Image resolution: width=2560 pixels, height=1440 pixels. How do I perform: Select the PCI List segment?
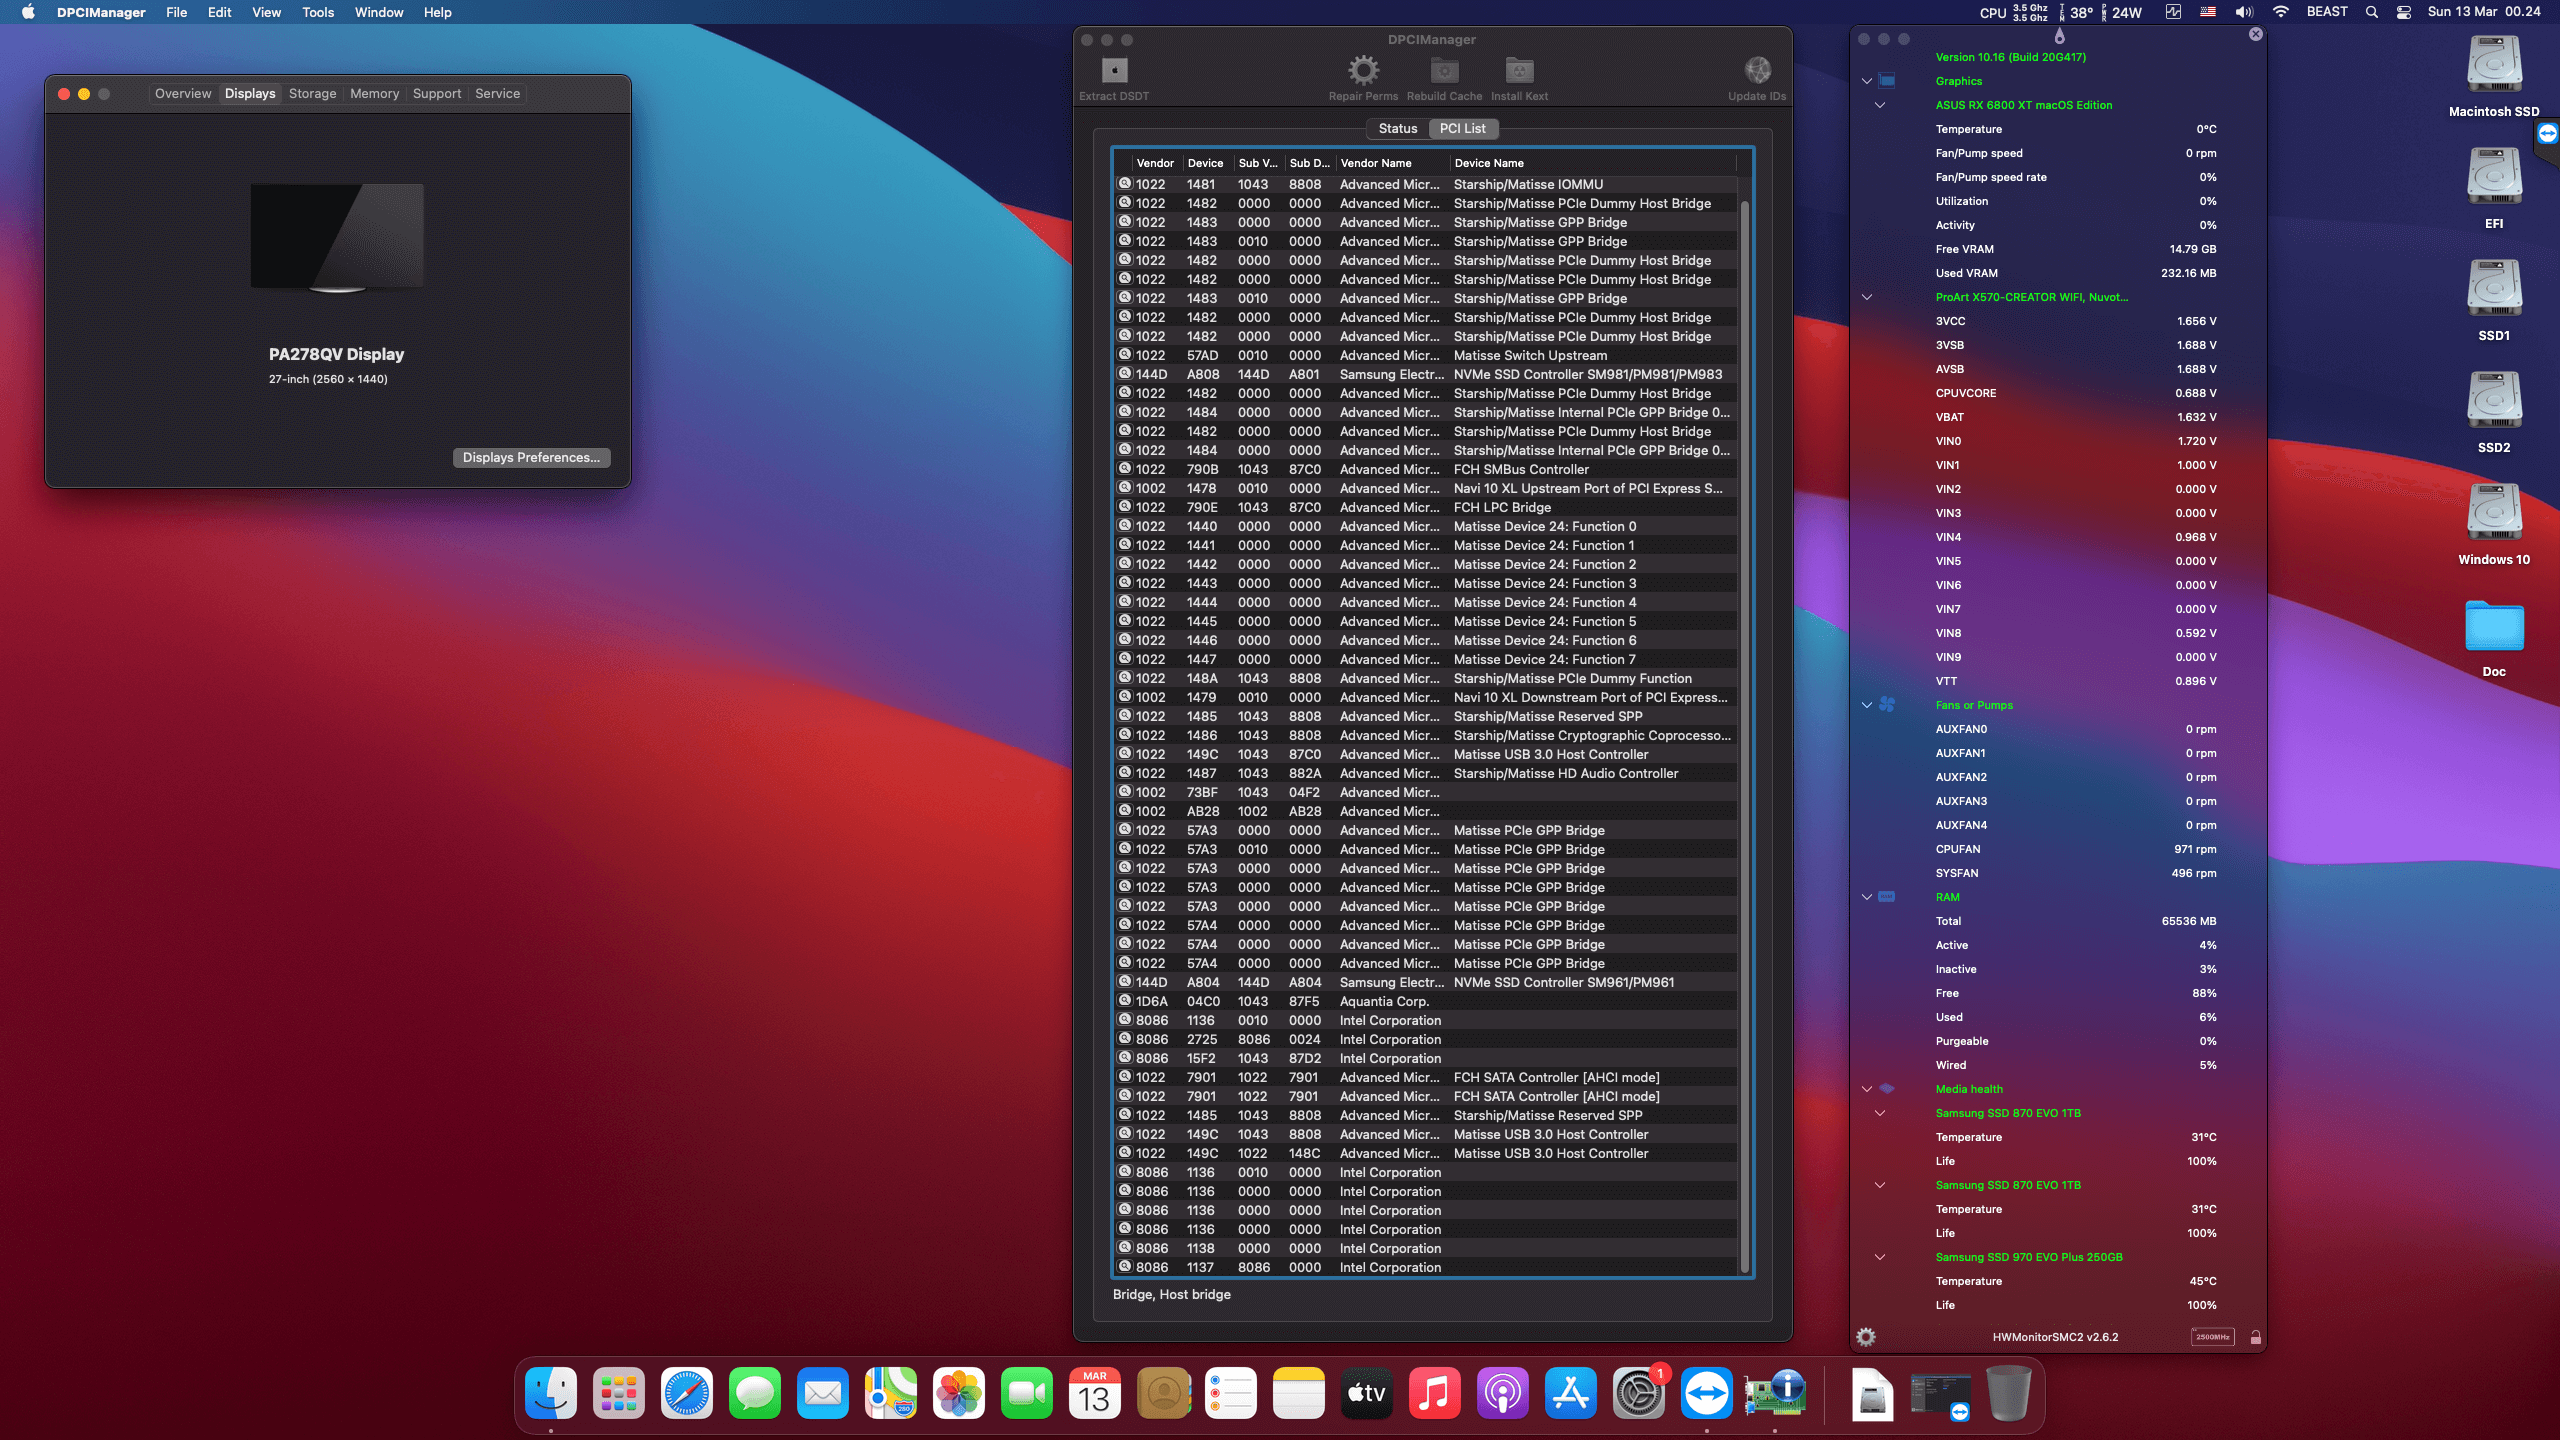1462,128
